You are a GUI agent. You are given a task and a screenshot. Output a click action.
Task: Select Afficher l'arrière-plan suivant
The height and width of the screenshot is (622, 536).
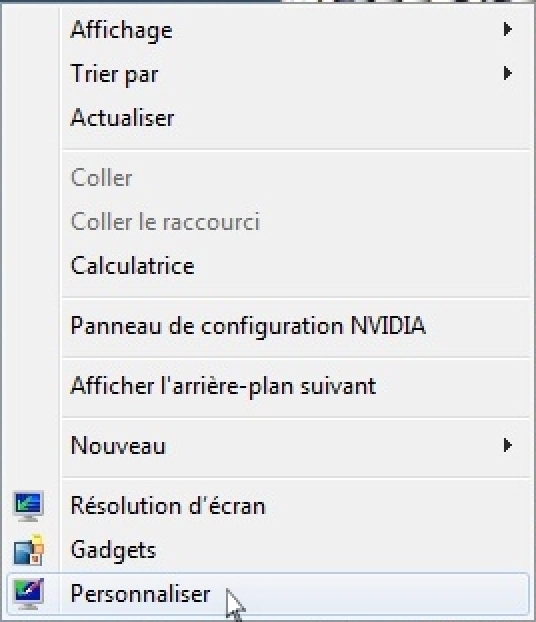(x=223, y=386)
